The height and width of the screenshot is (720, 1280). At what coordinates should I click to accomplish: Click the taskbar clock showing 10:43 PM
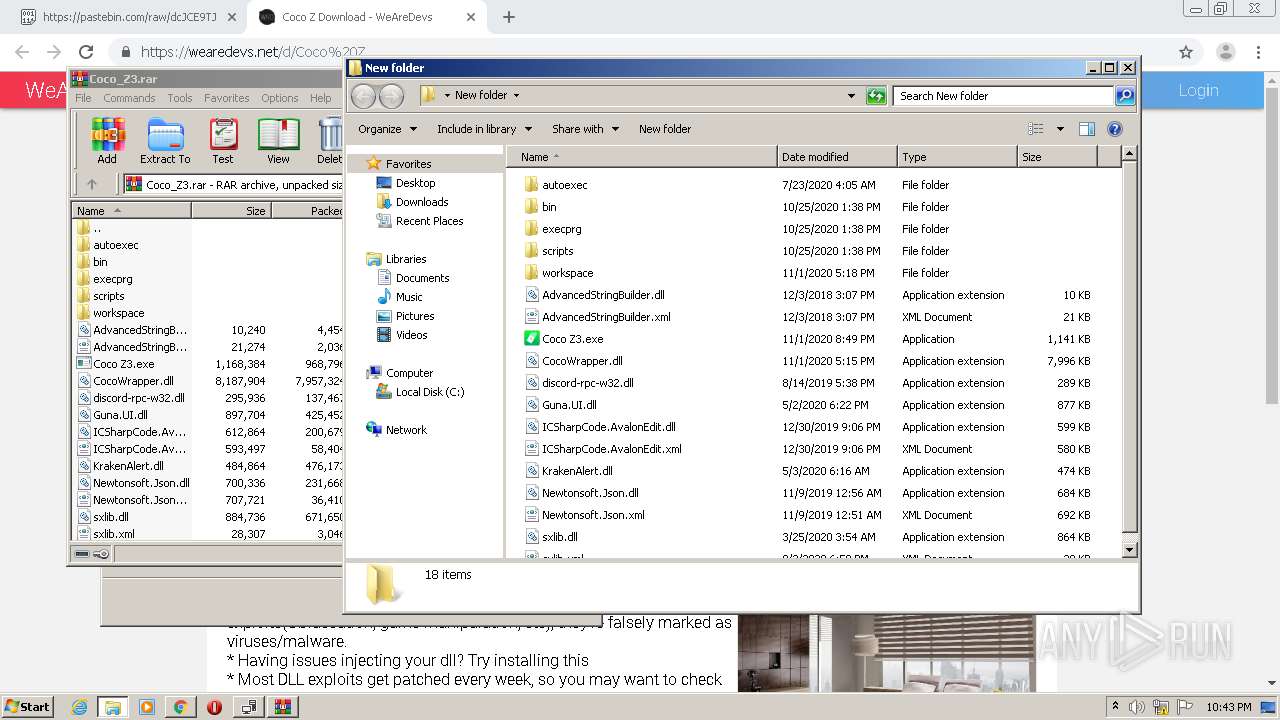1228,707
